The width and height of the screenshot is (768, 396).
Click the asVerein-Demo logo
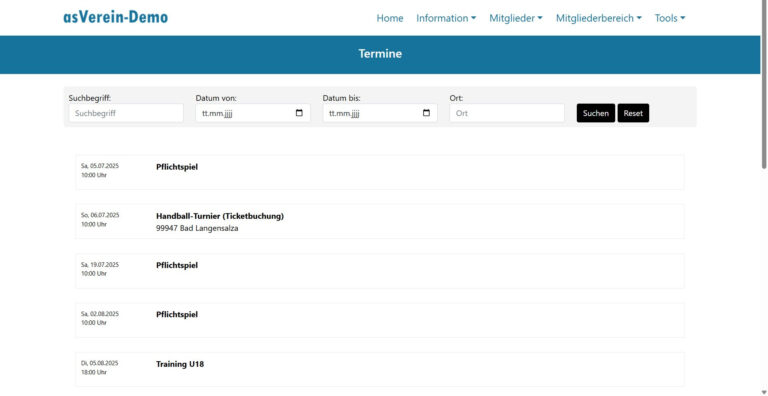click(x=116, y=17)
